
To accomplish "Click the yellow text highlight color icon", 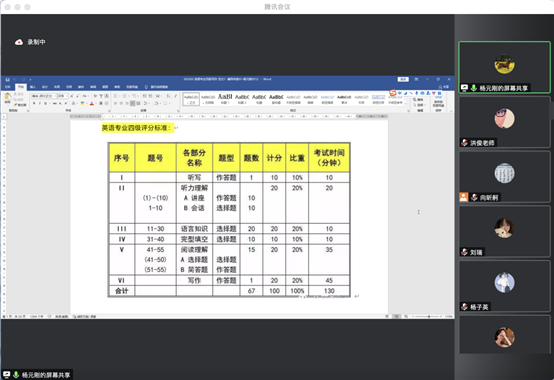I will coord(83,103).
